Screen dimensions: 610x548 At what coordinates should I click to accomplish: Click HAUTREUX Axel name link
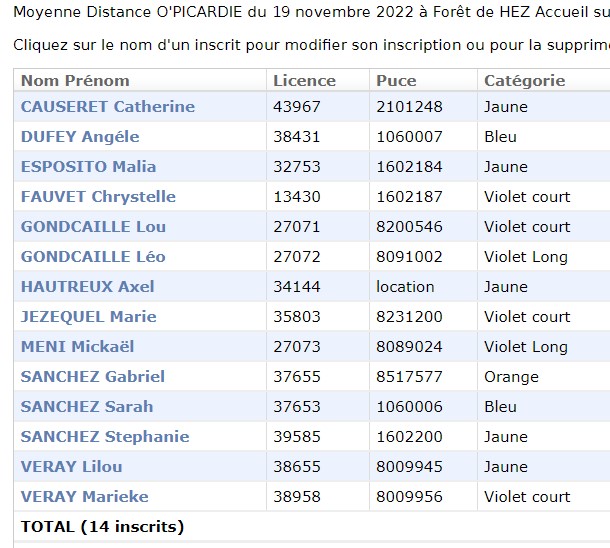pyautogui.click(x=87, y=287)
